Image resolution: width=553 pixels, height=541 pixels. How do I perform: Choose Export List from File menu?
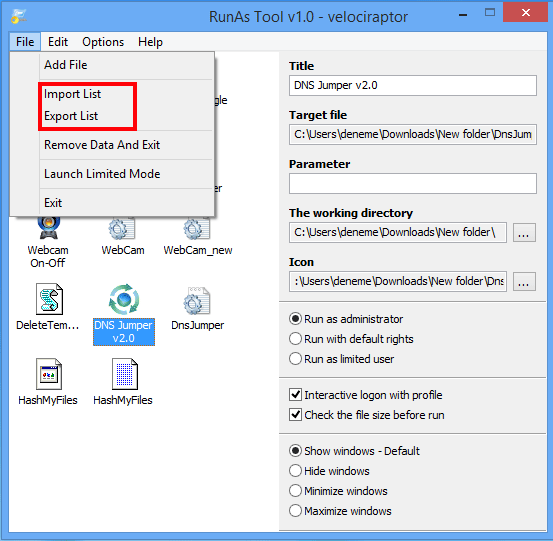pos(71,116)
